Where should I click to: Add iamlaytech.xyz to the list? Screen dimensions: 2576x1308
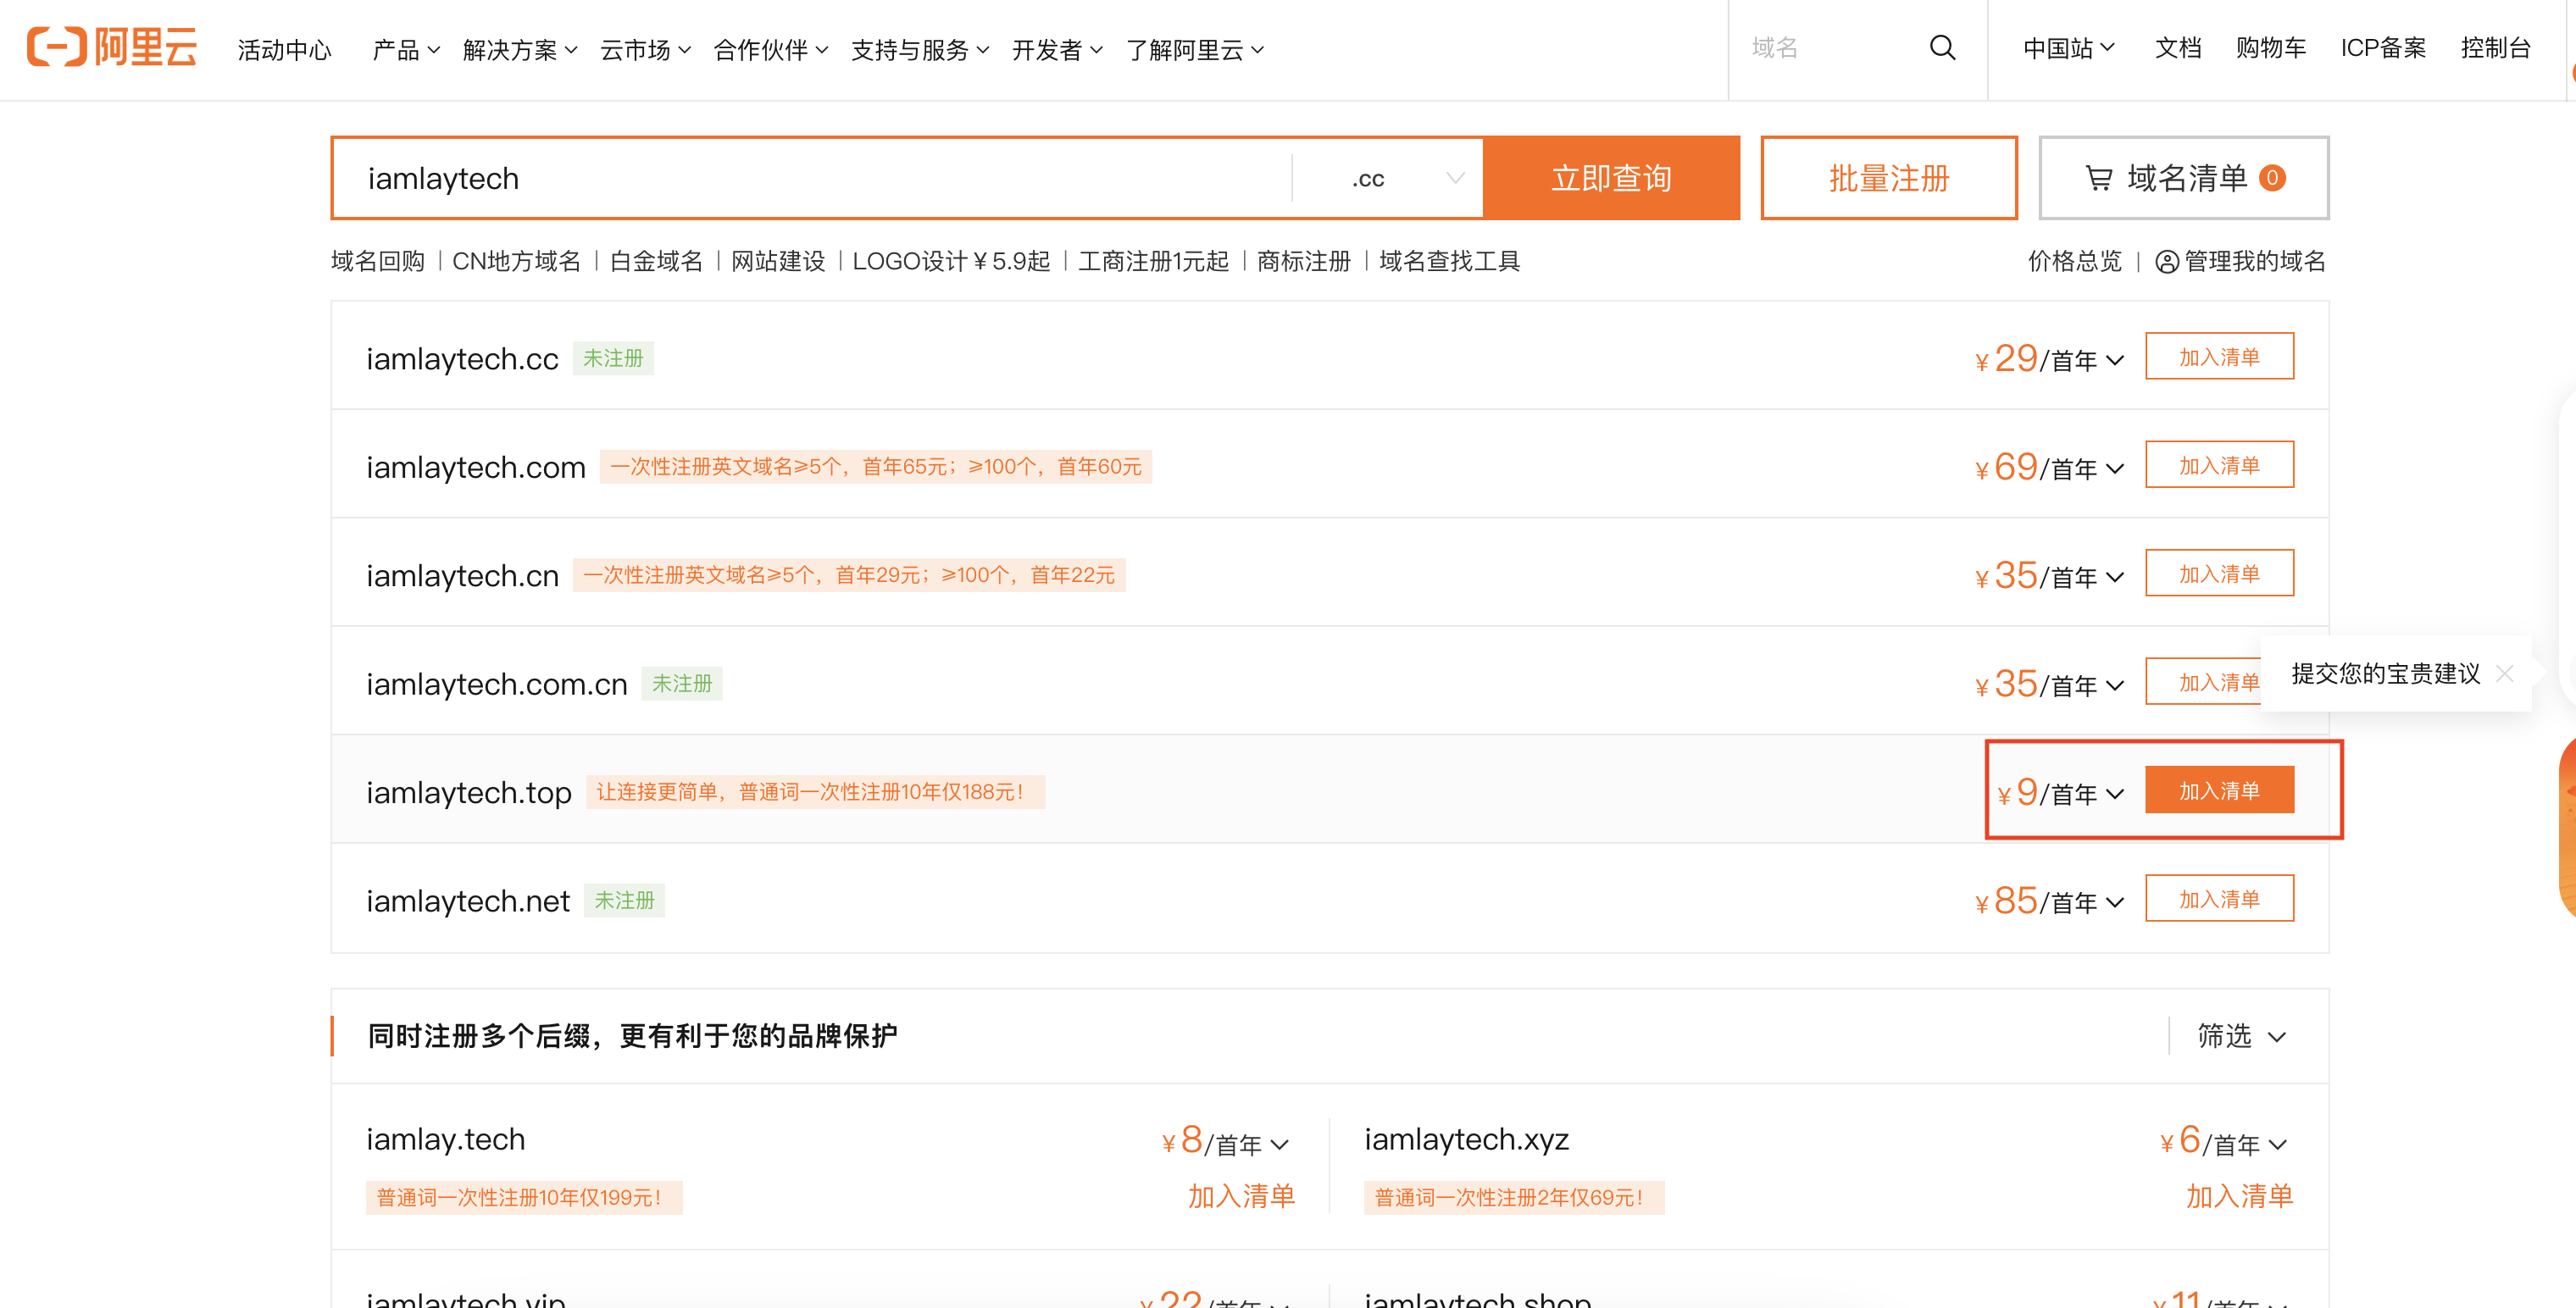pos(2239,1196)
